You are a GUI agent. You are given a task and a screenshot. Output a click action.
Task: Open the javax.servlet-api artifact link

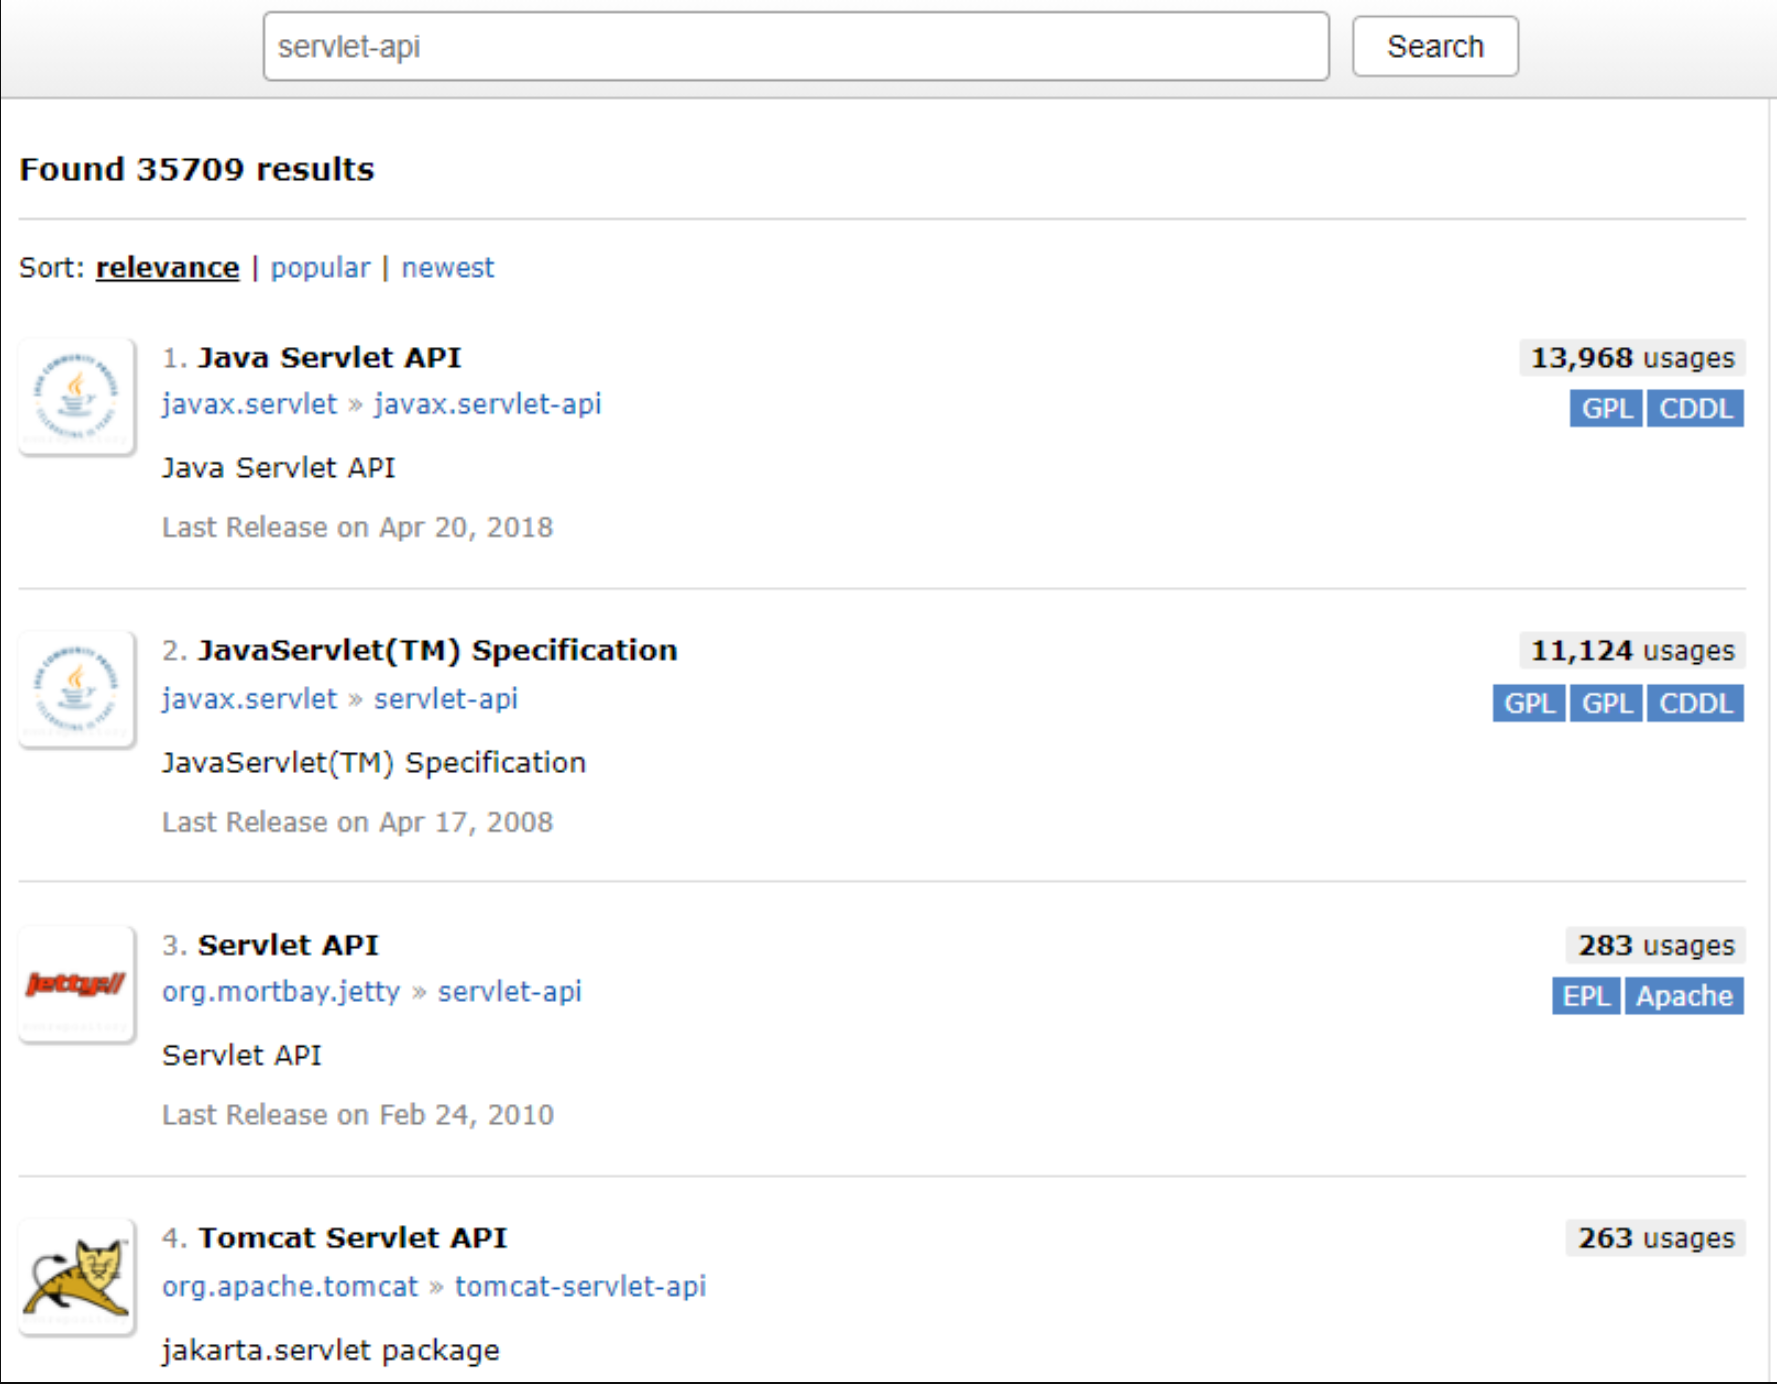coord(488,404)
